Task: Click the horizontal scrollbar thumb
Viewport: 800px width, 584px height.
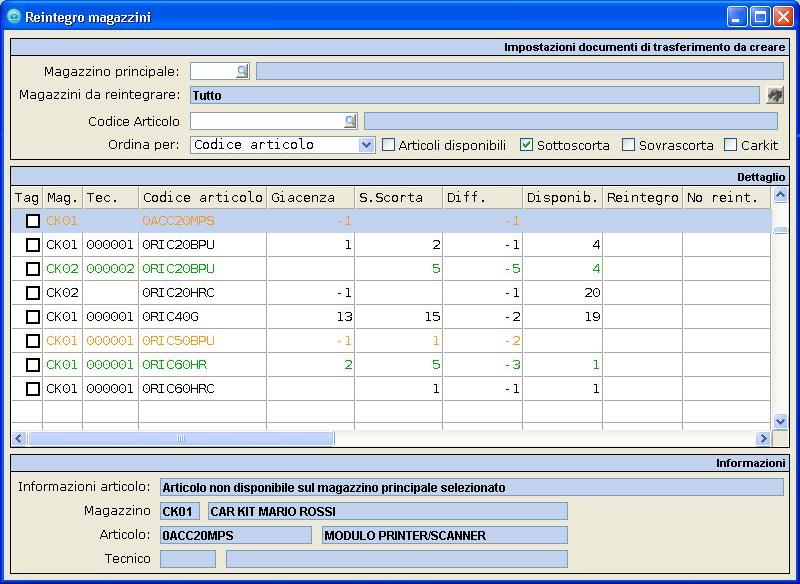Action: pos(181,438)
